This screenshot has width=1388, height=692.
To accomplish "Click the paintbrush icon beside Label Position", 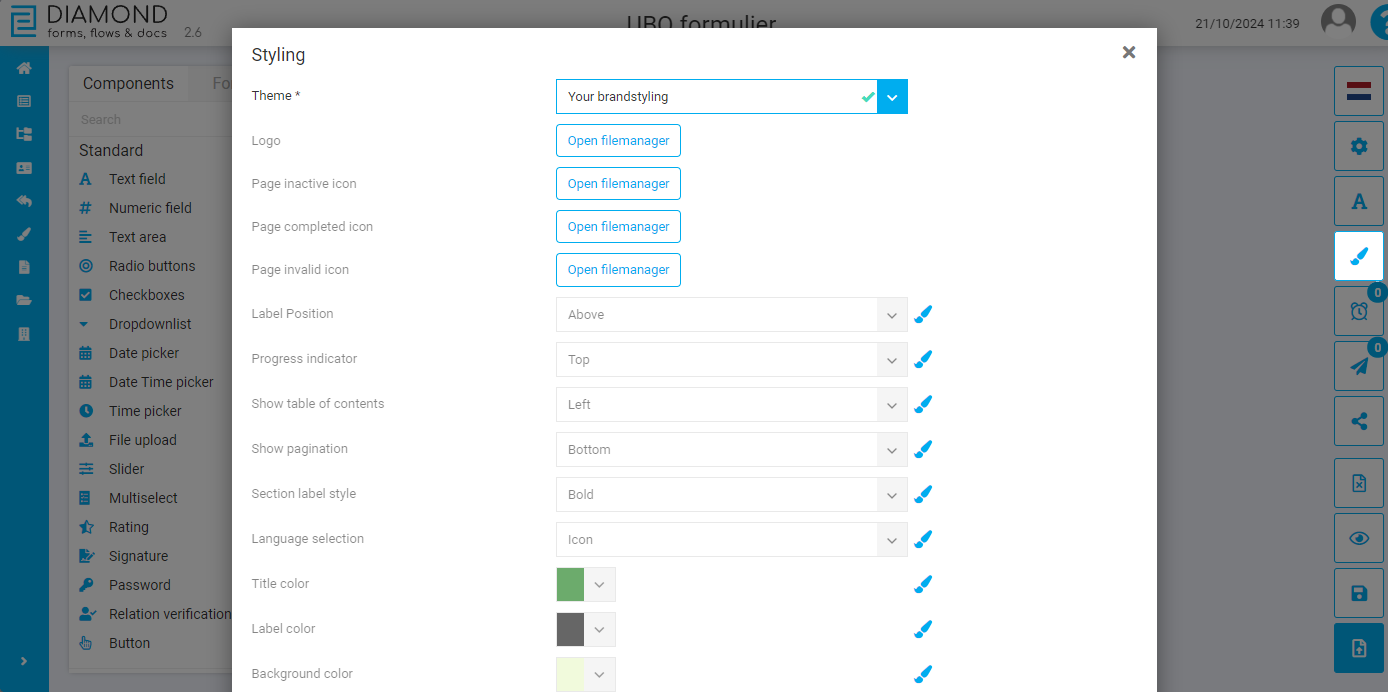I will coord(923,315).
